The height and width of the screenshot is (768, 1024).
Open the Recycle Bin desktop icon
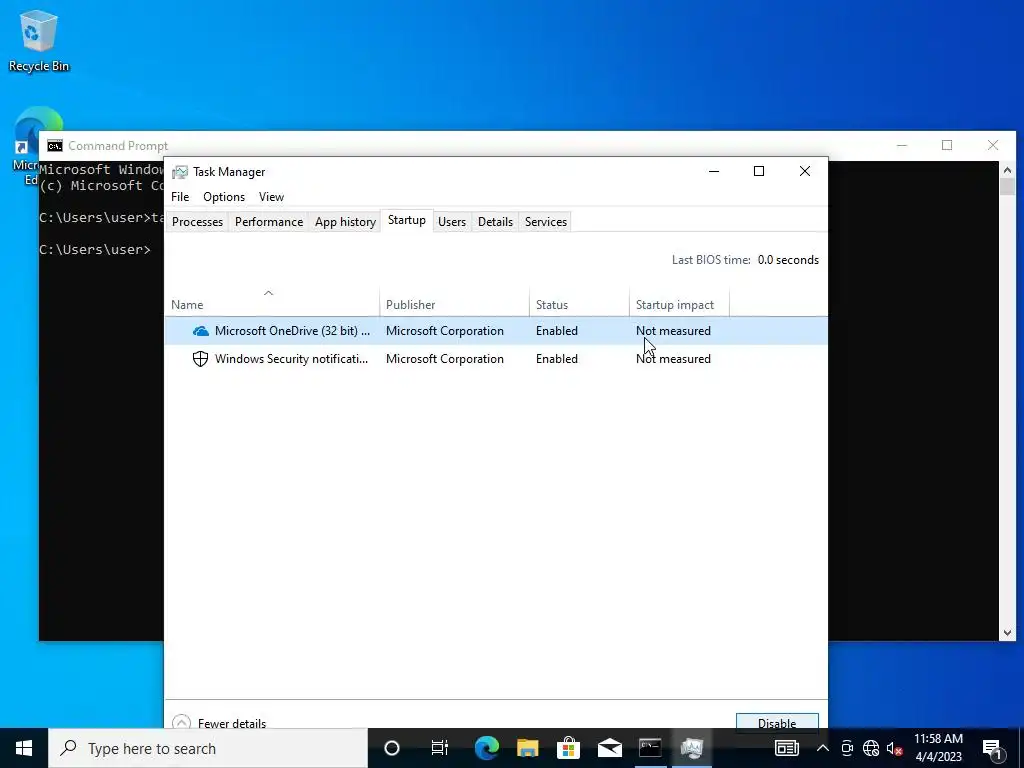[x=39, y=40]
